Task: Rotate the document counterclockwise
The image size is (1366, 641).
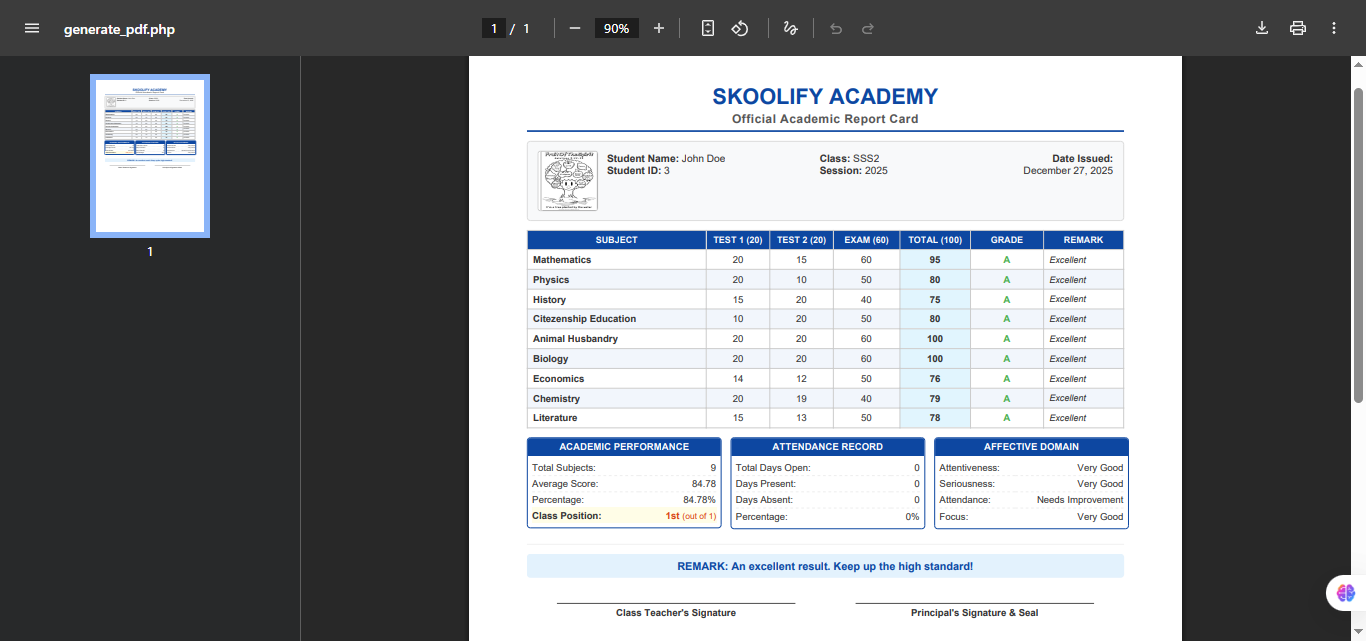Action: coord(740,28)
